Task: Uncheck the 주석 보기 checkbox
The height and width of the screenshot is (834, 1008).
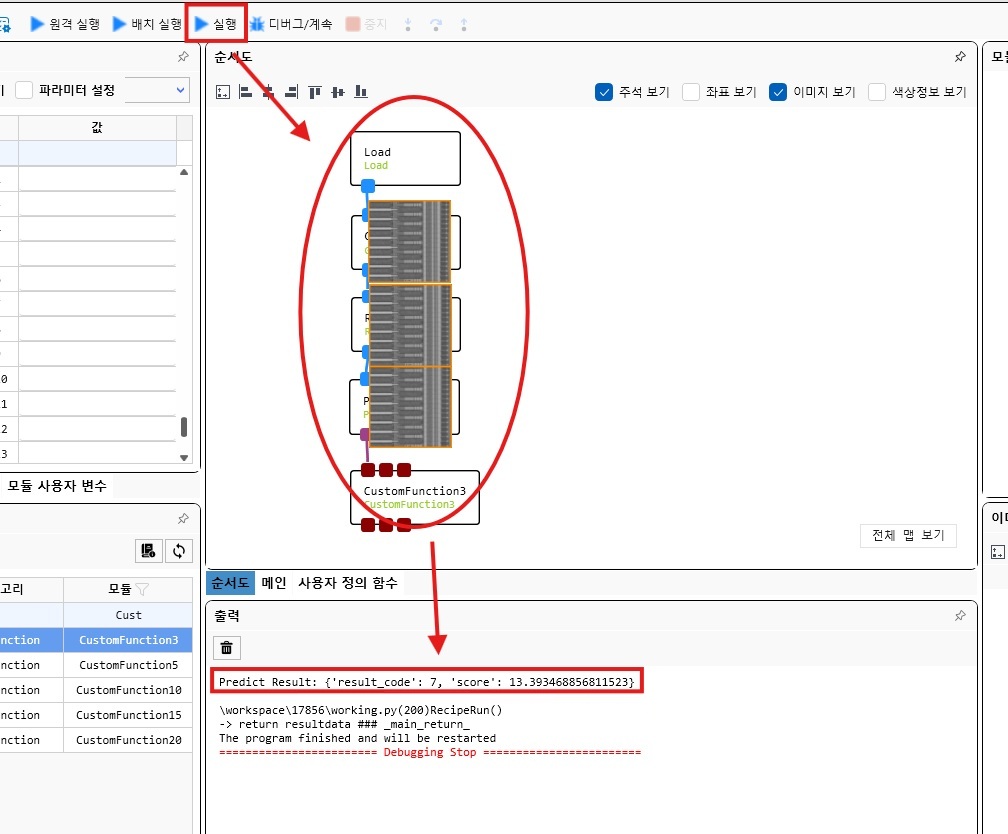Action: click(x=604, y=92)
